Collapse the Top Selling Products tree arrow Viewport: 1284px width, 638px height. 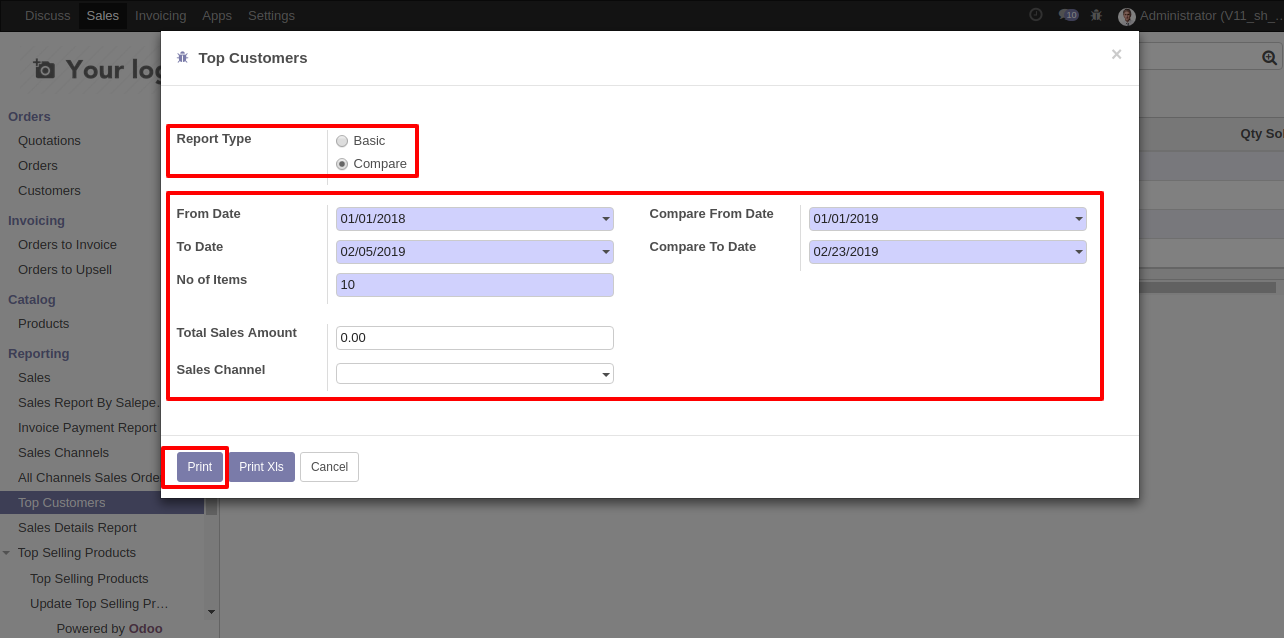(7, 553)
